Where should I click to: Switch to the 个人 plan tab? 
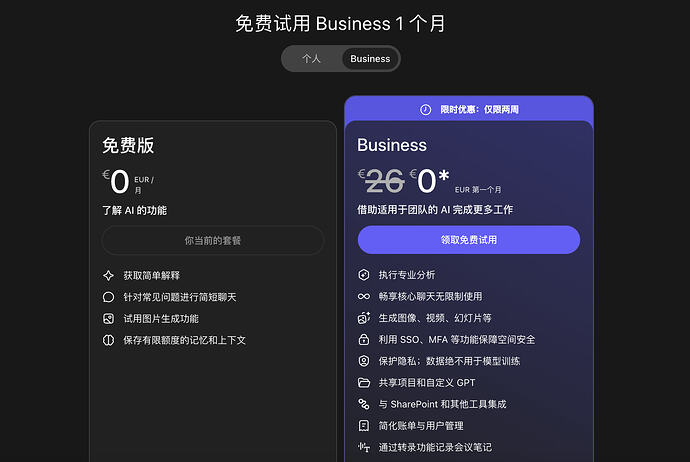(311, 59)
